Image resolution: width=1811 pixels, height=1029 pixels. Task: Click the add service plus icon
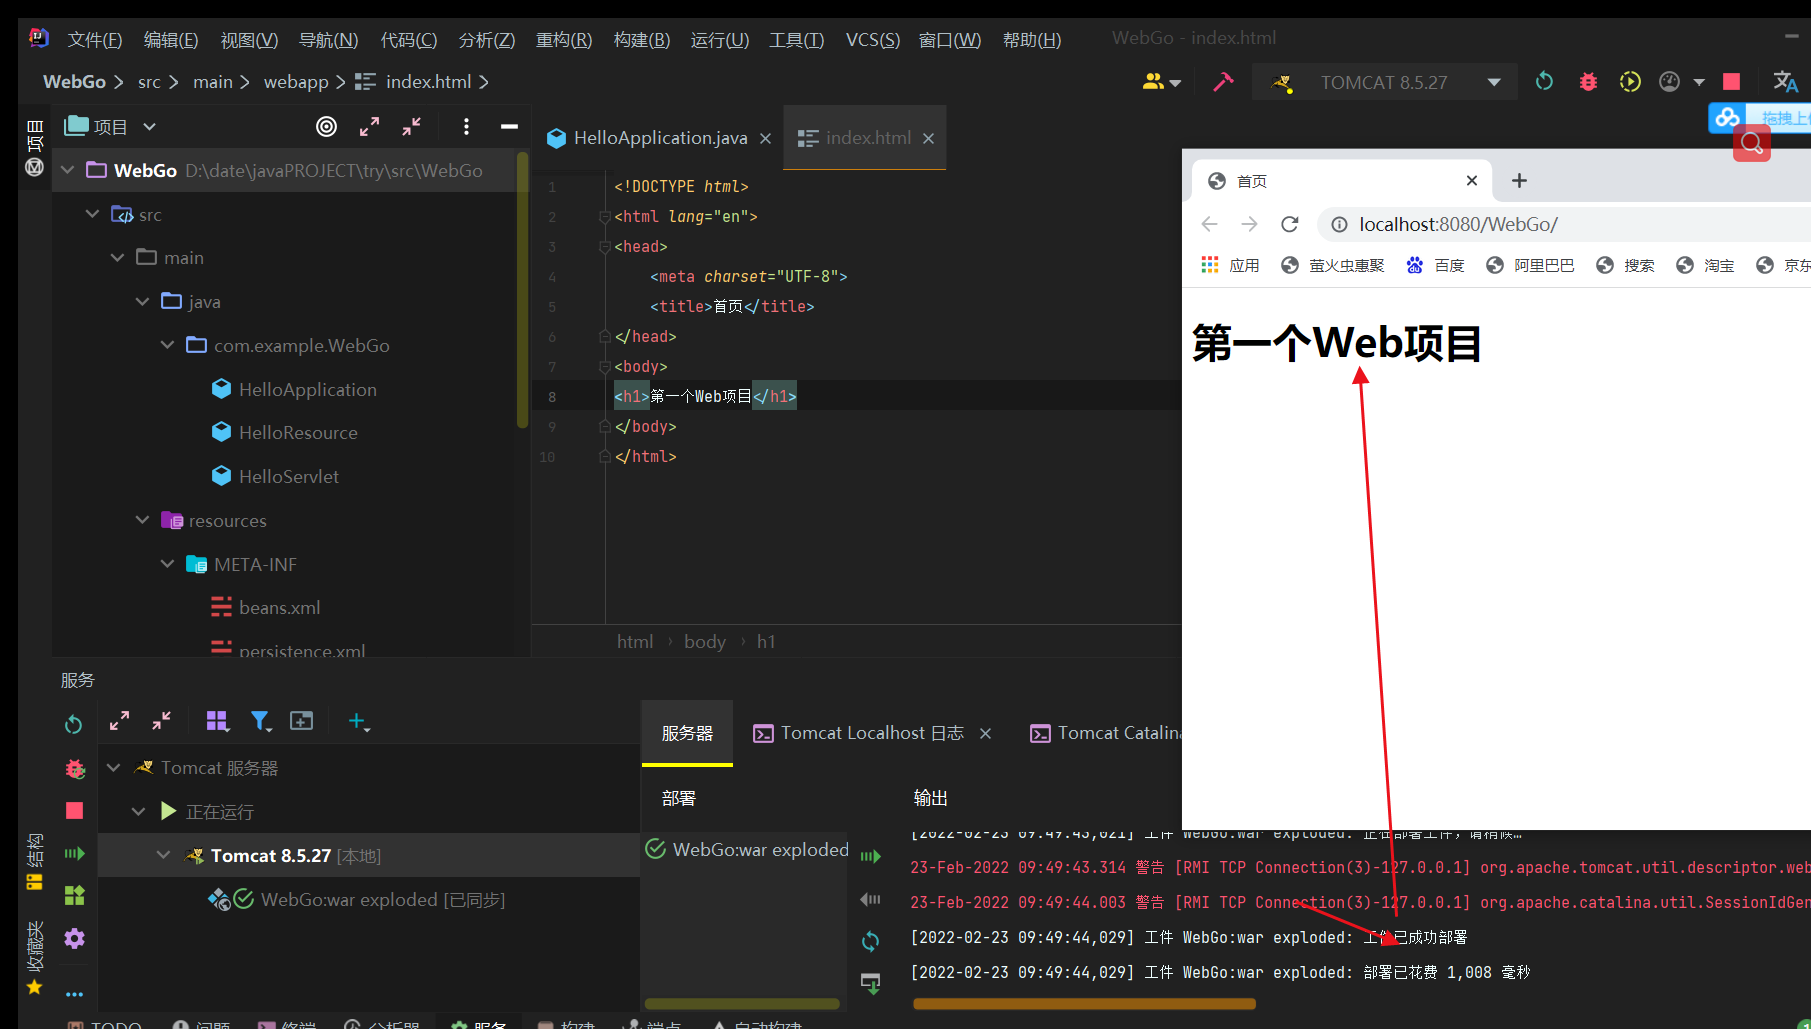[x=358, y=721]
